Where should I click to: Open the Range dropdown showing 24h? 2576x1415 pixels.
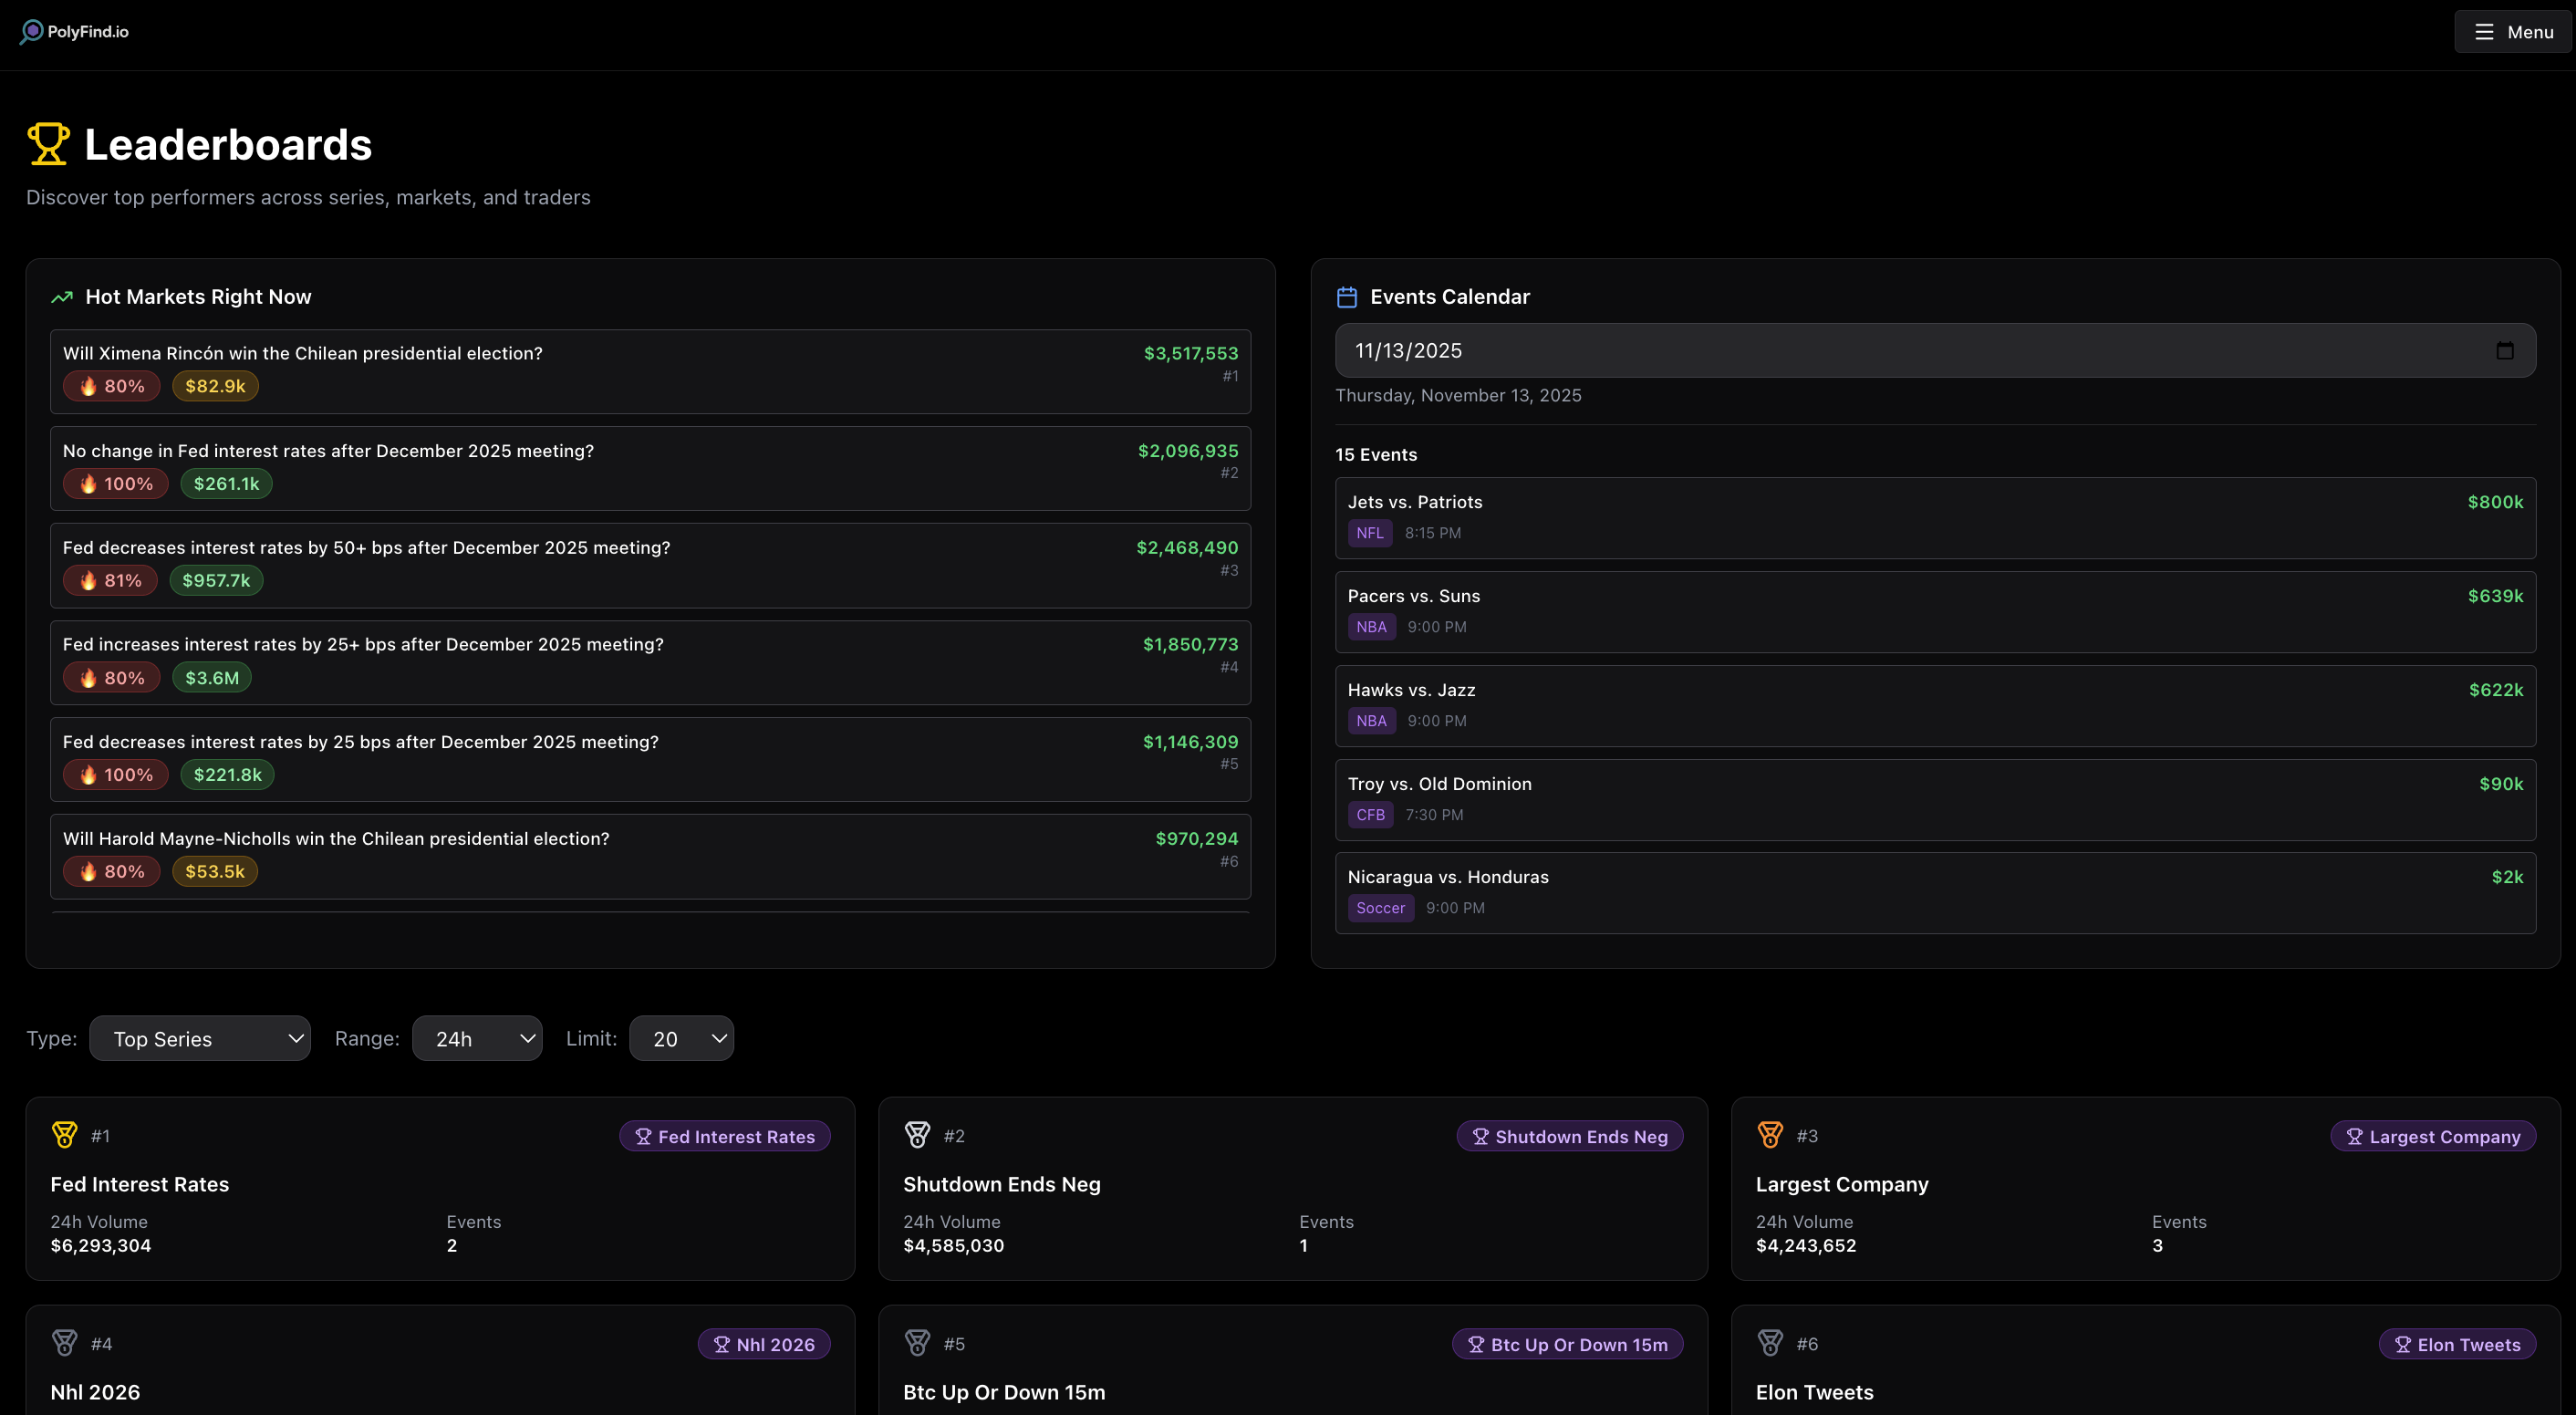477,1038
